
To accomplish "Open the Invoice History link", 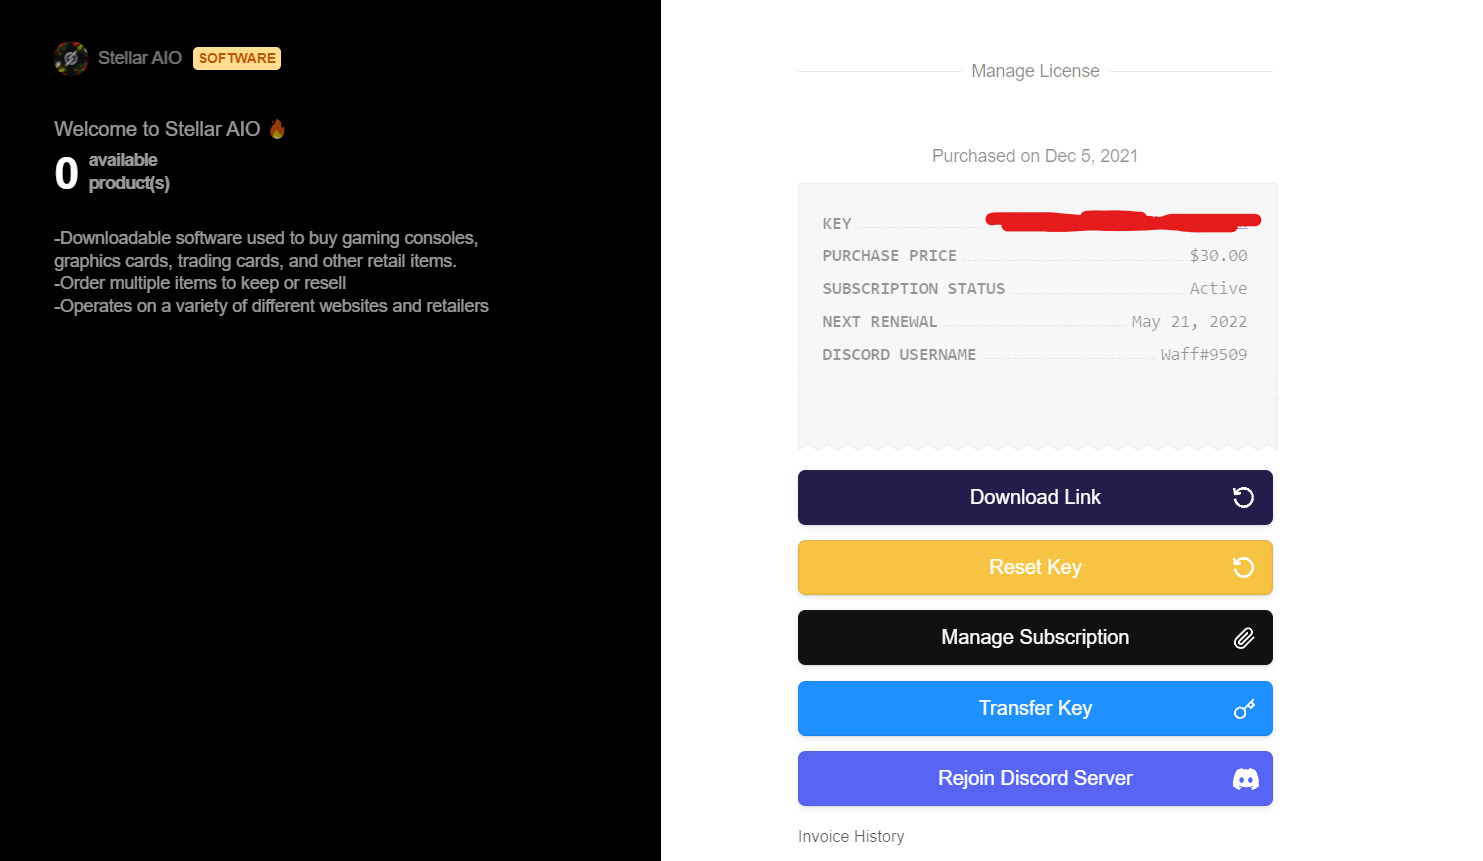I will pyautogui.click(x=851, y=836).
